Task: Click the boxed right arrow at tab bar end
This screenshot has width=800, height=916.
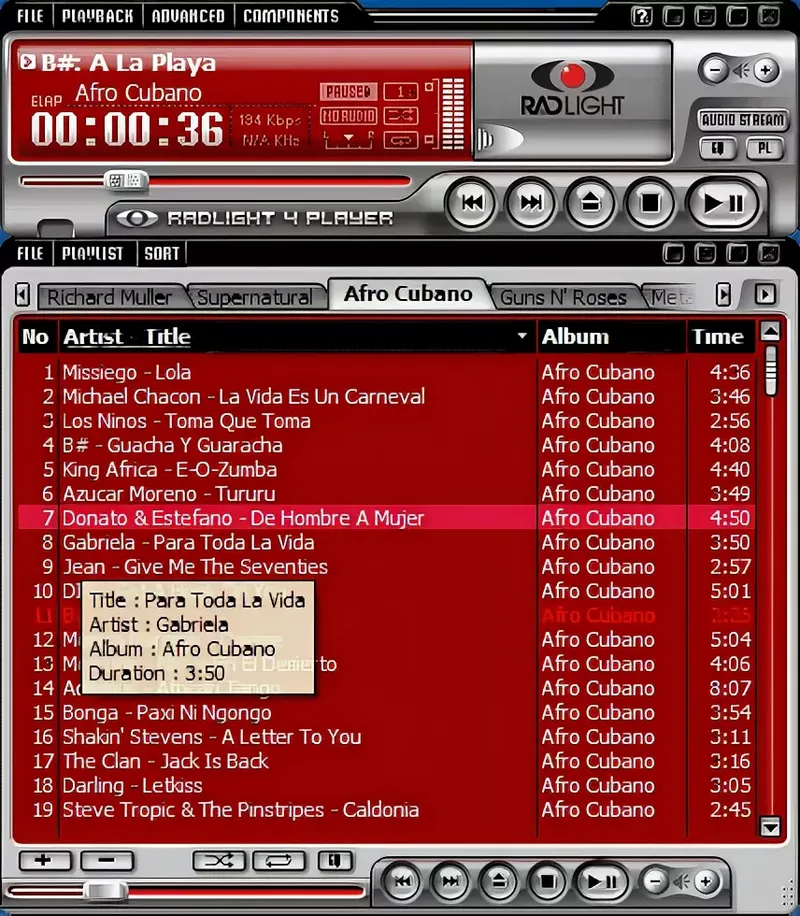Action: [x=766, y=294]
